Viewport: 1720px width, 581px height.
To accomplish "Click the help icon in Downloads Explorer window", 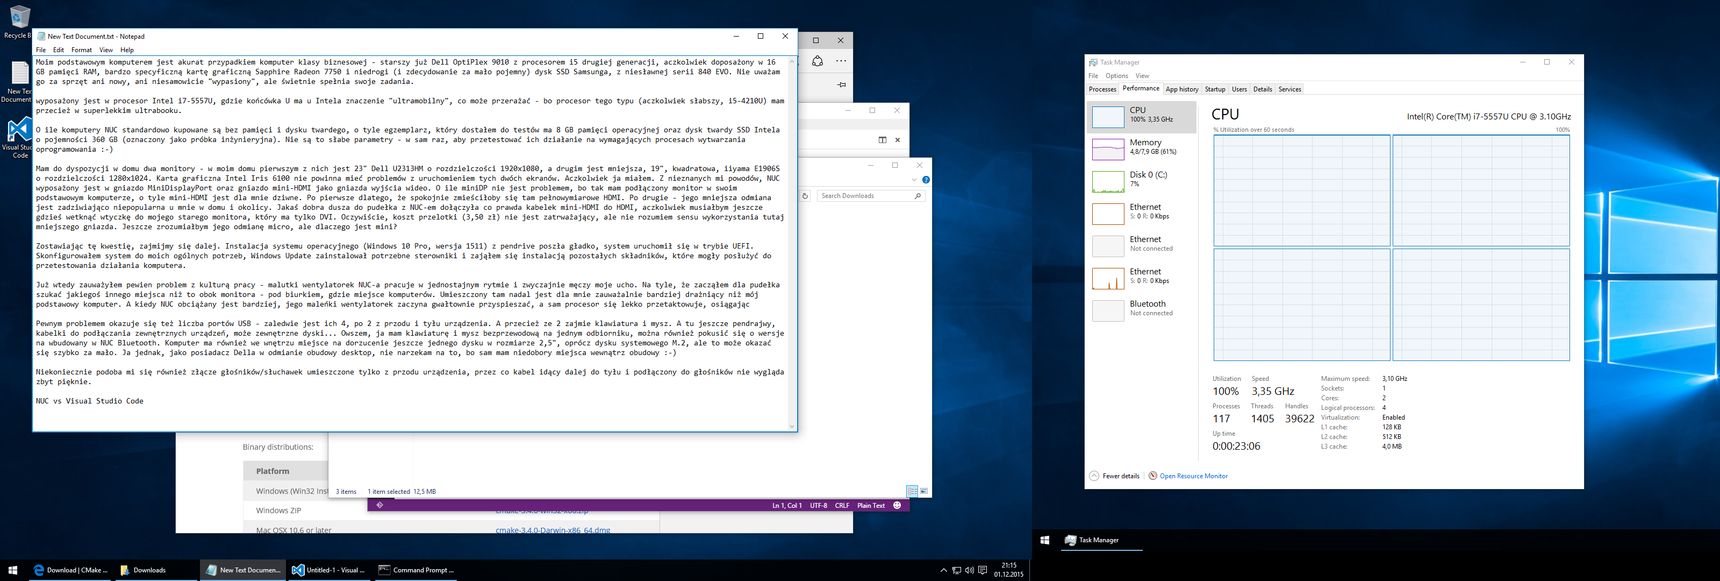I will (925, 180).
